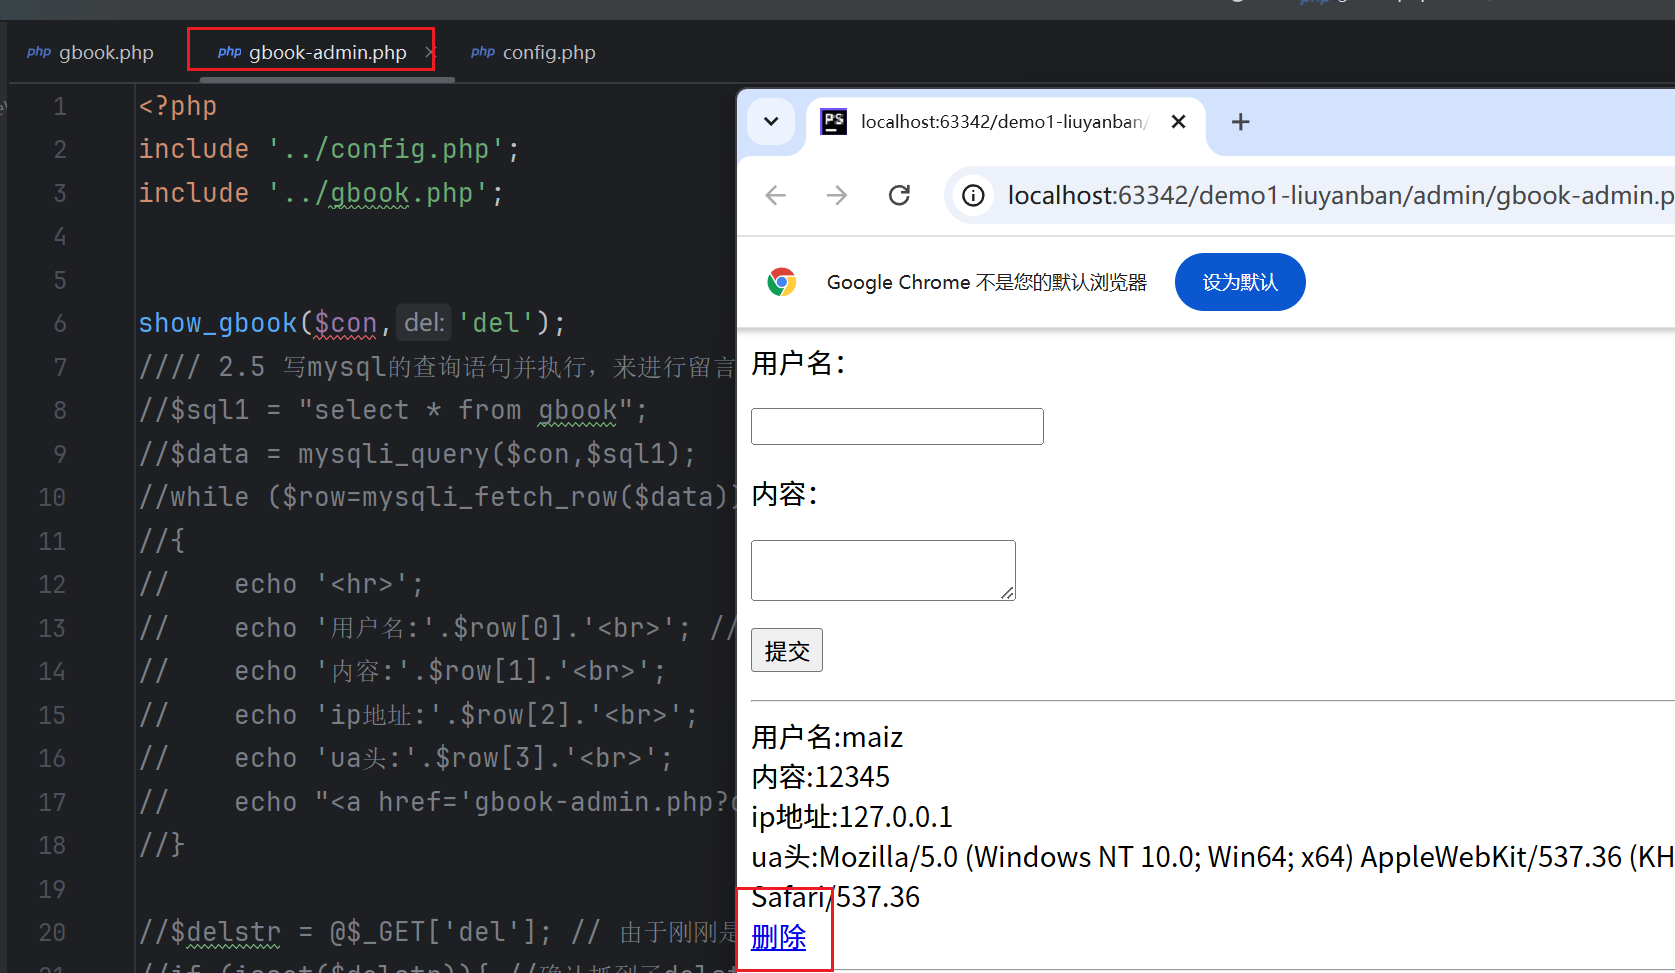The height and width of the screenshot is (973, 1675).
Task: Click the ip地址:127.0.0.1 text
Action: tap(852, 817)
